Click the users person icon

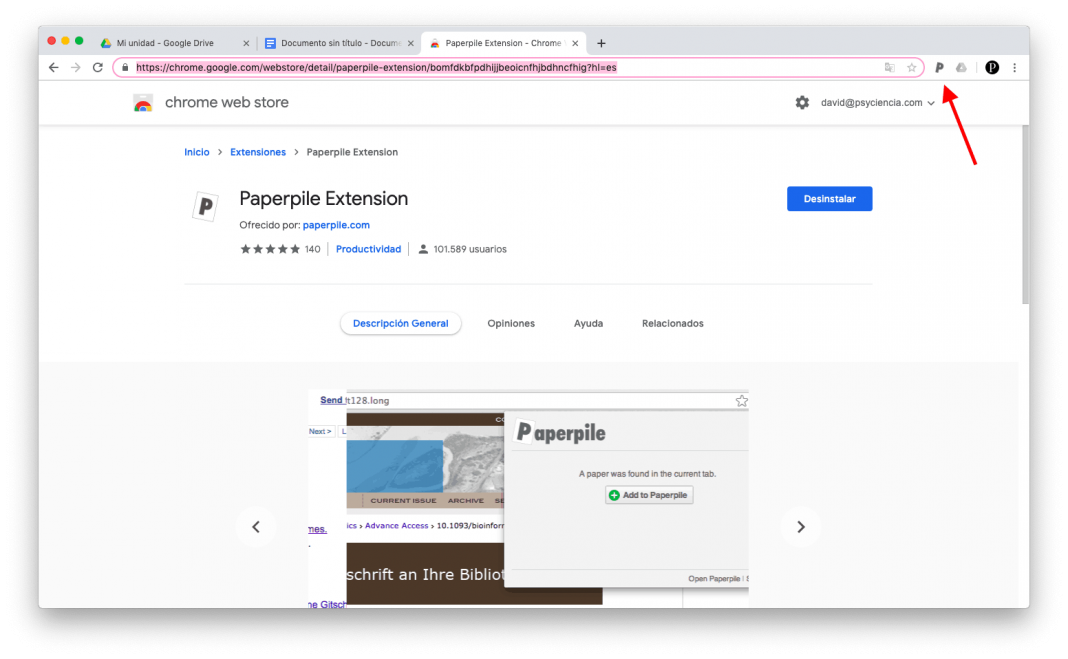423,249
